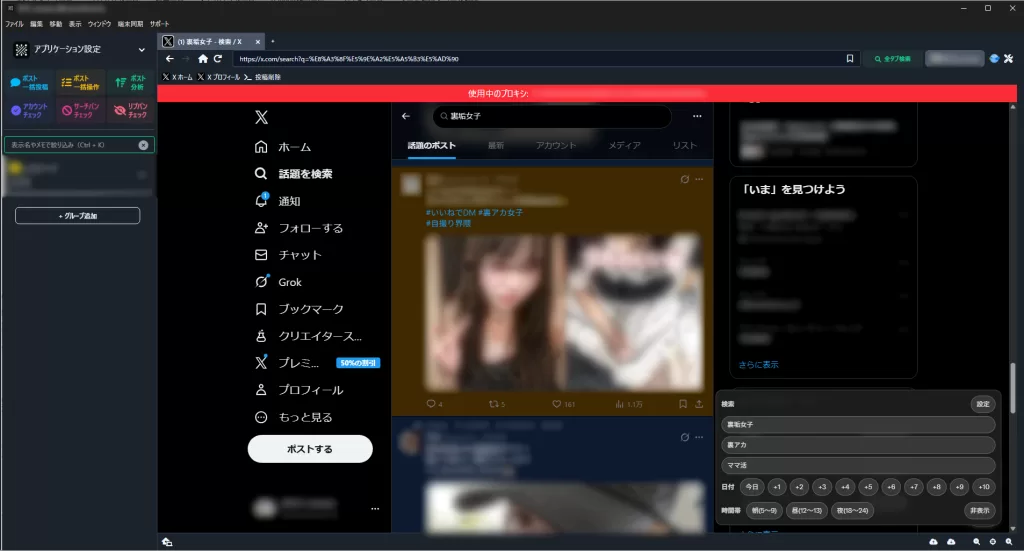Click the X search box containing 裏垢女子
The height and width of the screenshot is (551, 1024).
click(552, 116)
